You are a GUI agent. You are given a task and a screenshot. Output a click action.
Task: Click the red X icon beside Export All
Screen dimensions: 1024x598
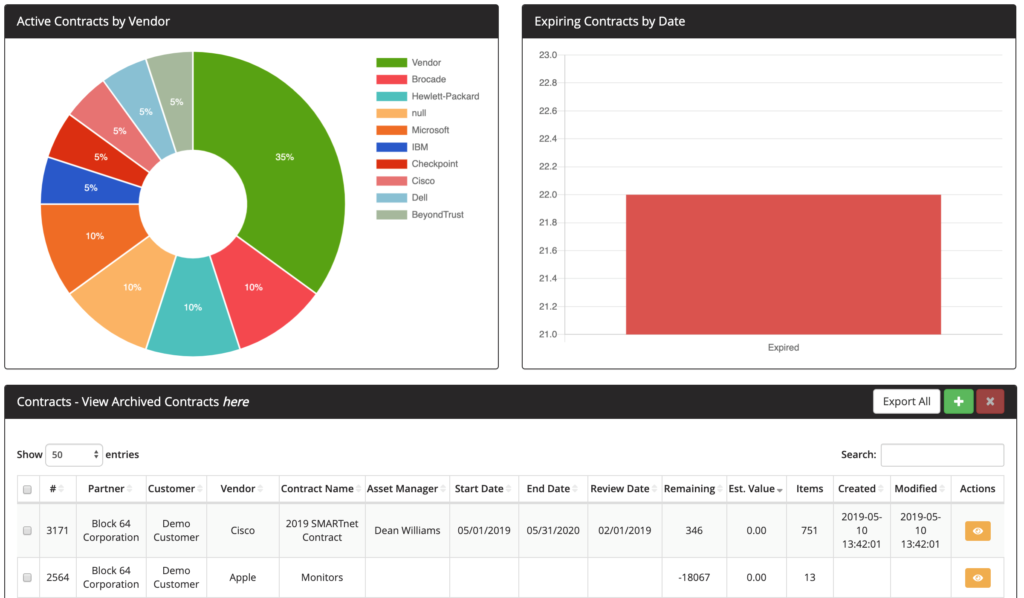(x=990, y=401)
